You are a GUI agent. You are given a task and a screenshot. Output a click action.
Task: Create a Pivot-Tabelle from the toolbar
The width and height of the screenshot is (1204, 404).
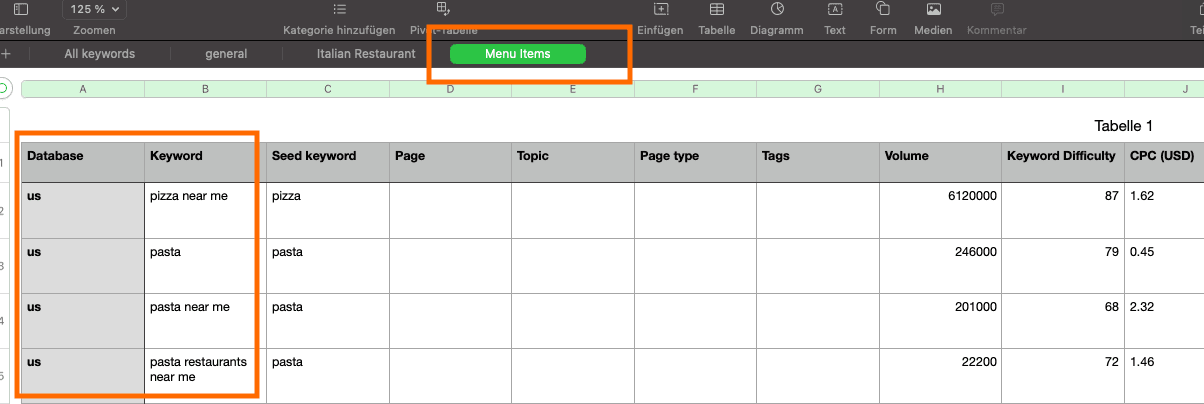444,9
